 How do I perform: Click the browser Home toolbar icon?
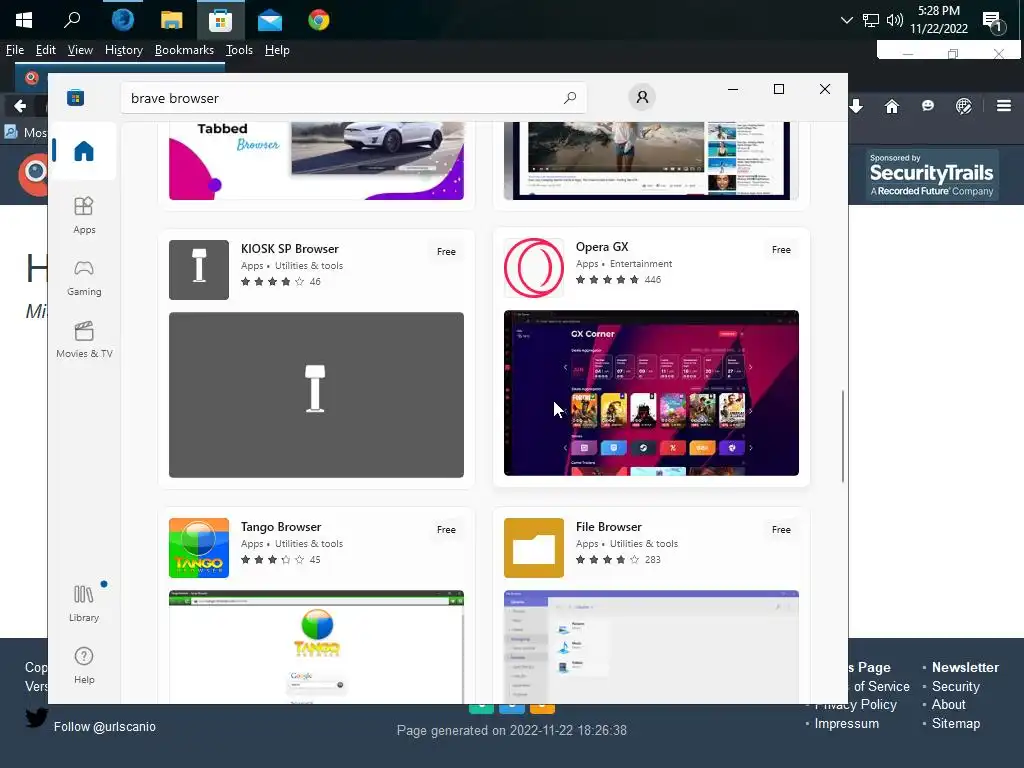891,106
